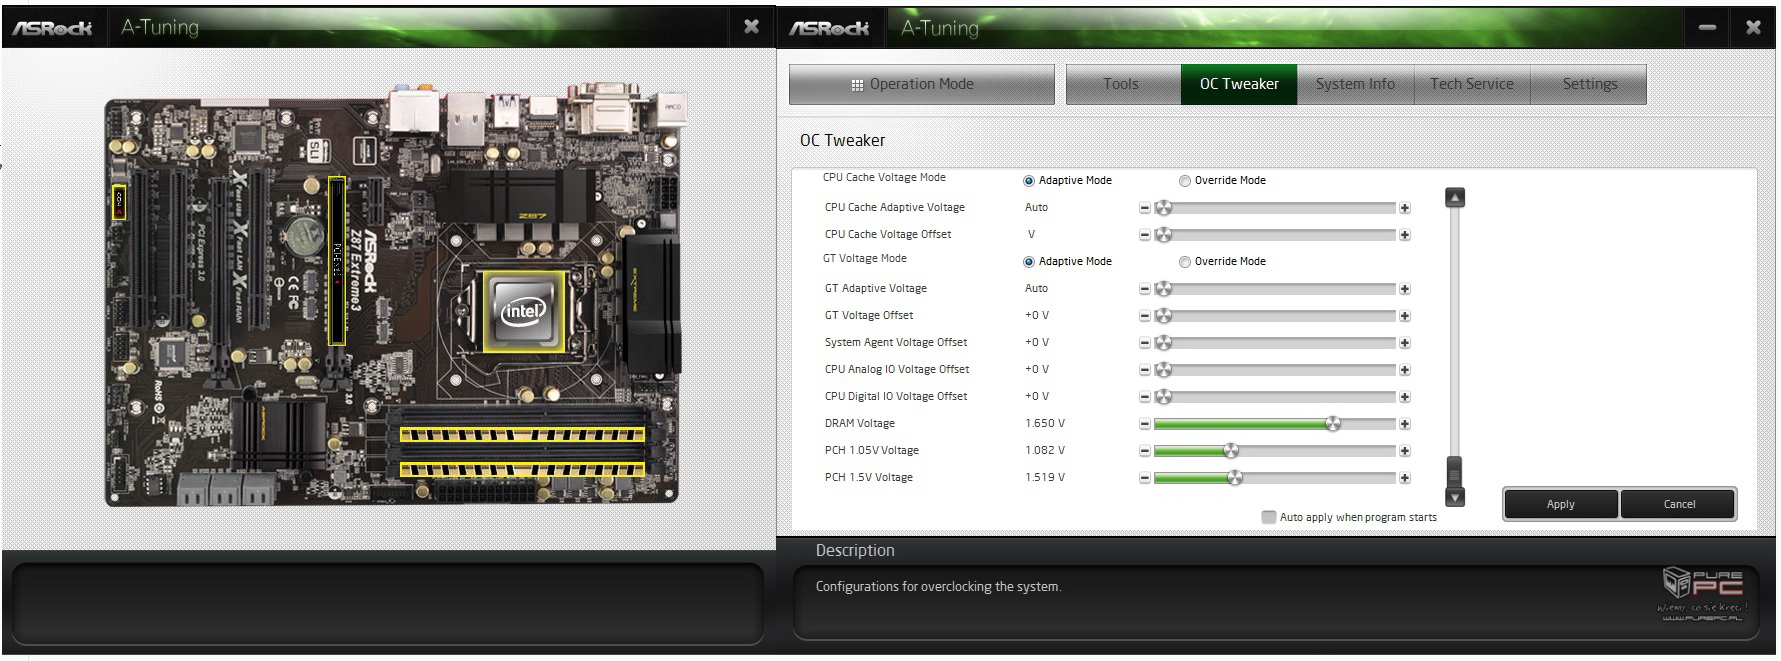The width and height of the screenshot is (1781, 661).
Task: Increase PCH 1.5V Voltage with plus
Action: point(1405,478)
